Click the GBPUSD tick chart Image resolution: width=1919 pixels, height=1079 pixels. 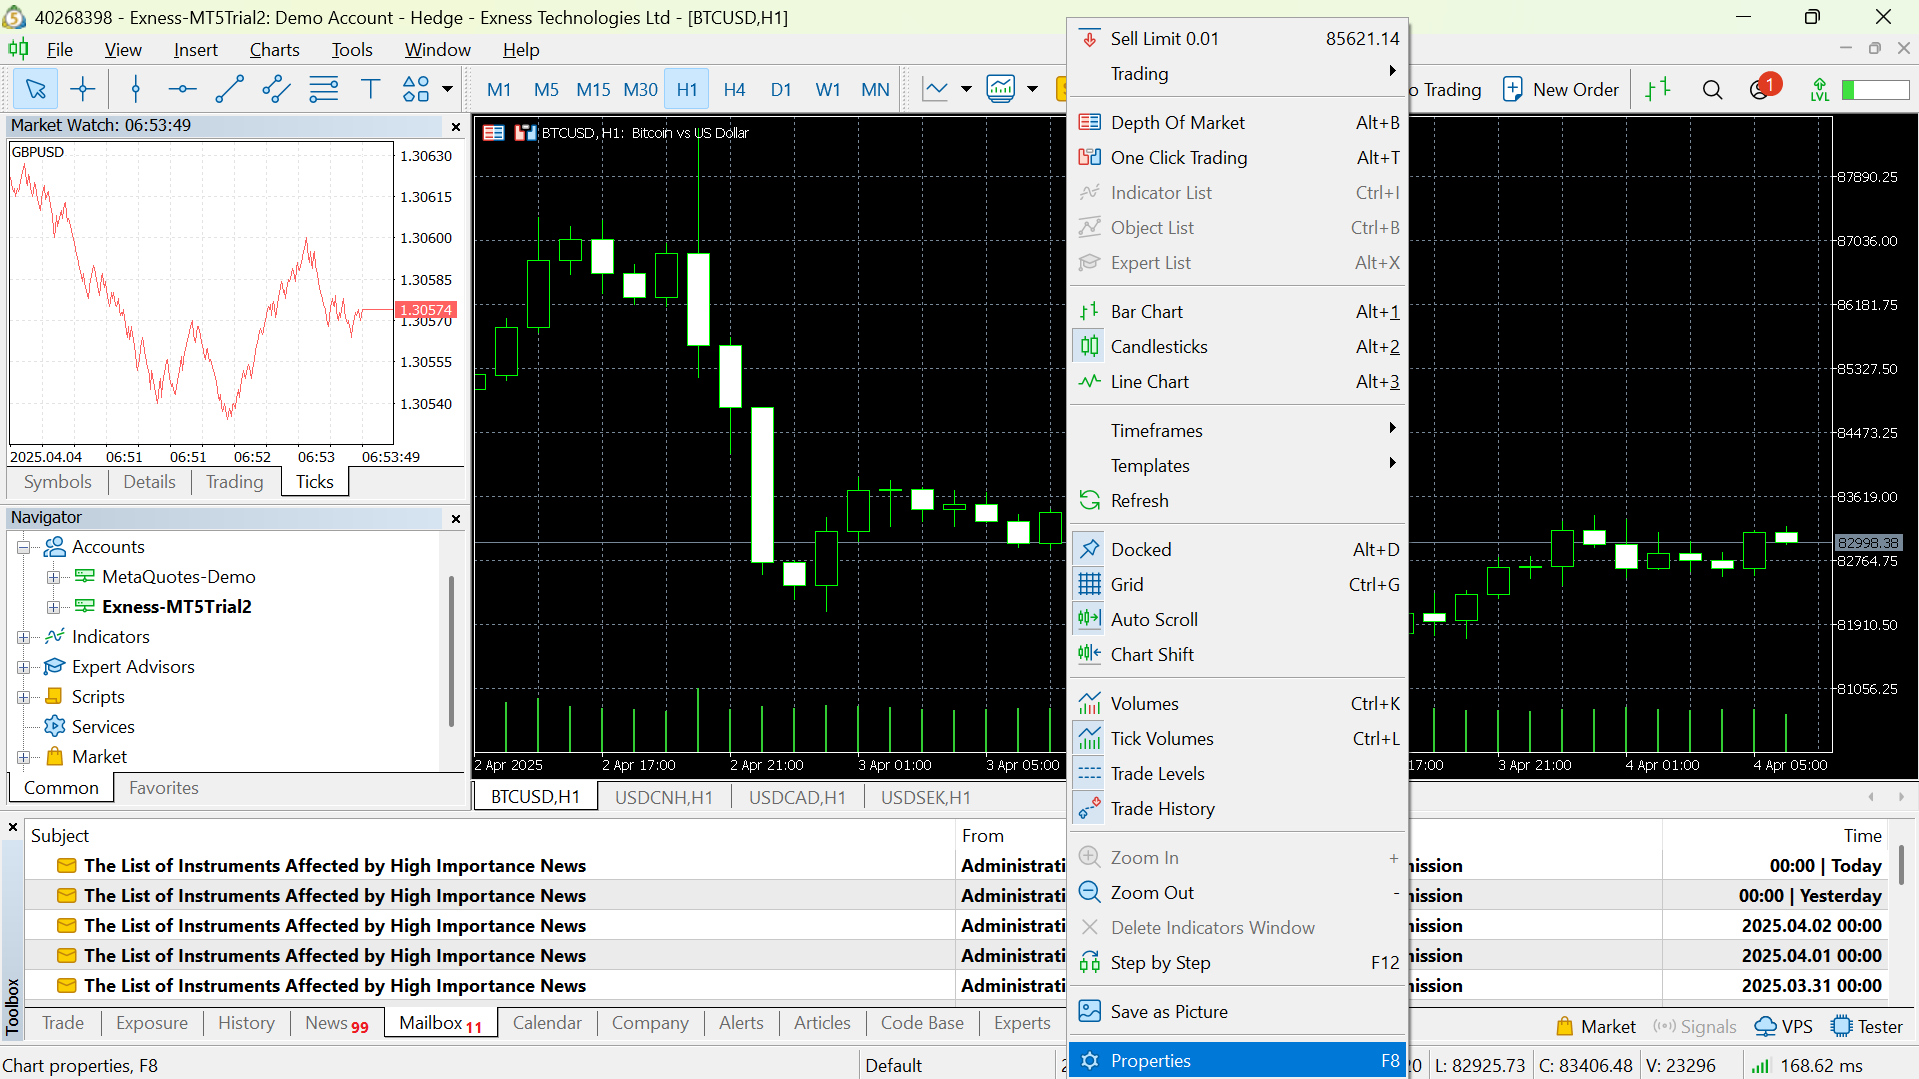click(x=201, y=292)
